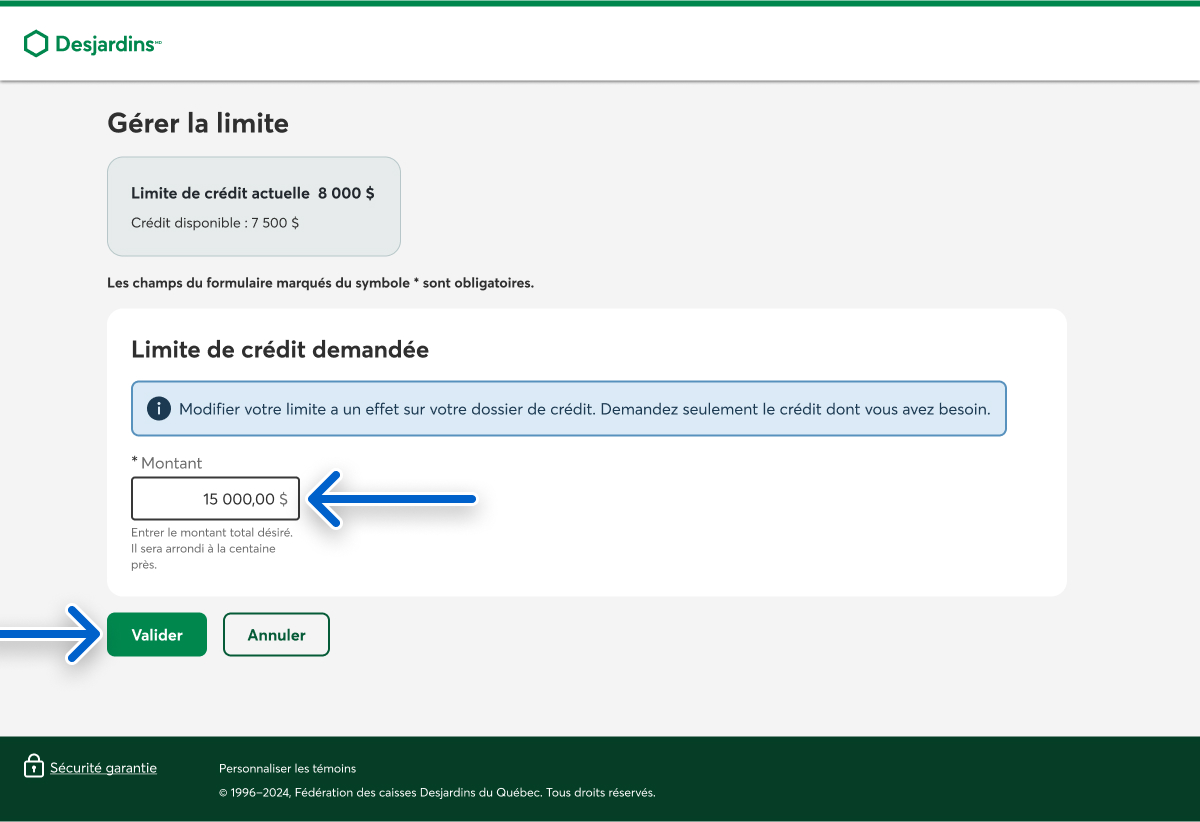Click the copyright notice in footer
This screenshot has height=822, width=1200.
click(436, 793)
